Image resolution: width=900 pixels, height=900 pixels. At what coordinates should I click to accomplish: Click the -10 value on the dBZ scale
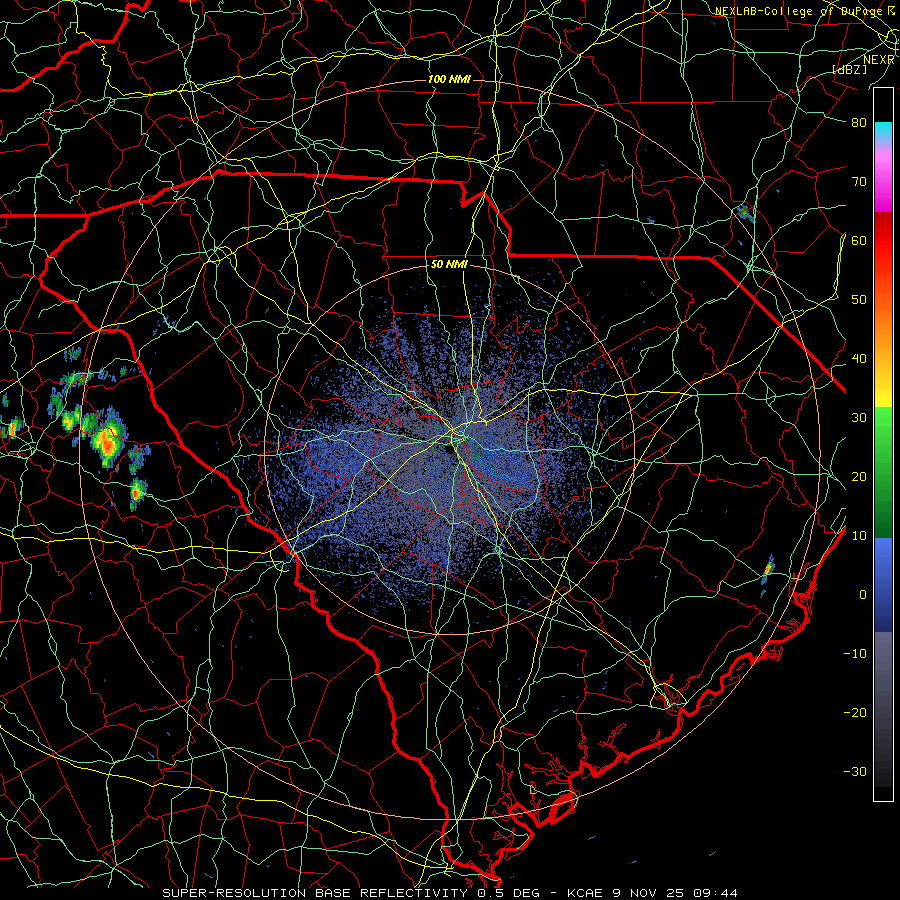pyautogui.click(x=855, y=654)
